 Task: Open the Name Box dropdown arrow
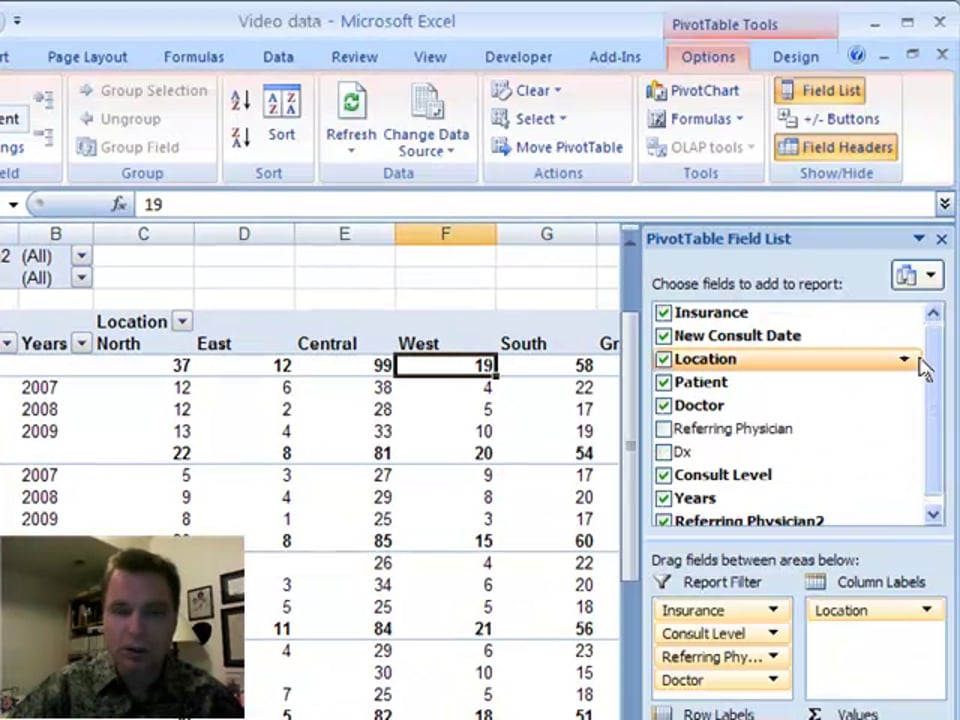tap(13, 204)
